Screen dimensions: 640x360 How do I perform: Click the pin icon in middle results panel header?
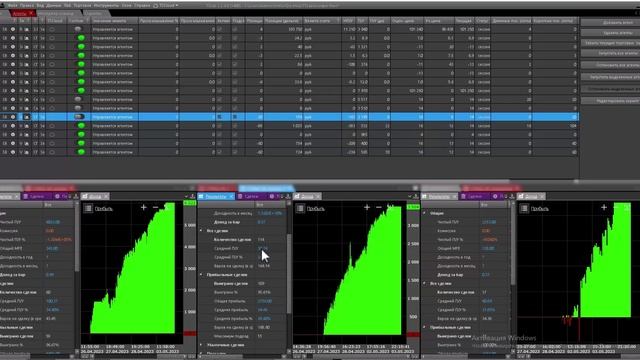click(x=288, y=196)
